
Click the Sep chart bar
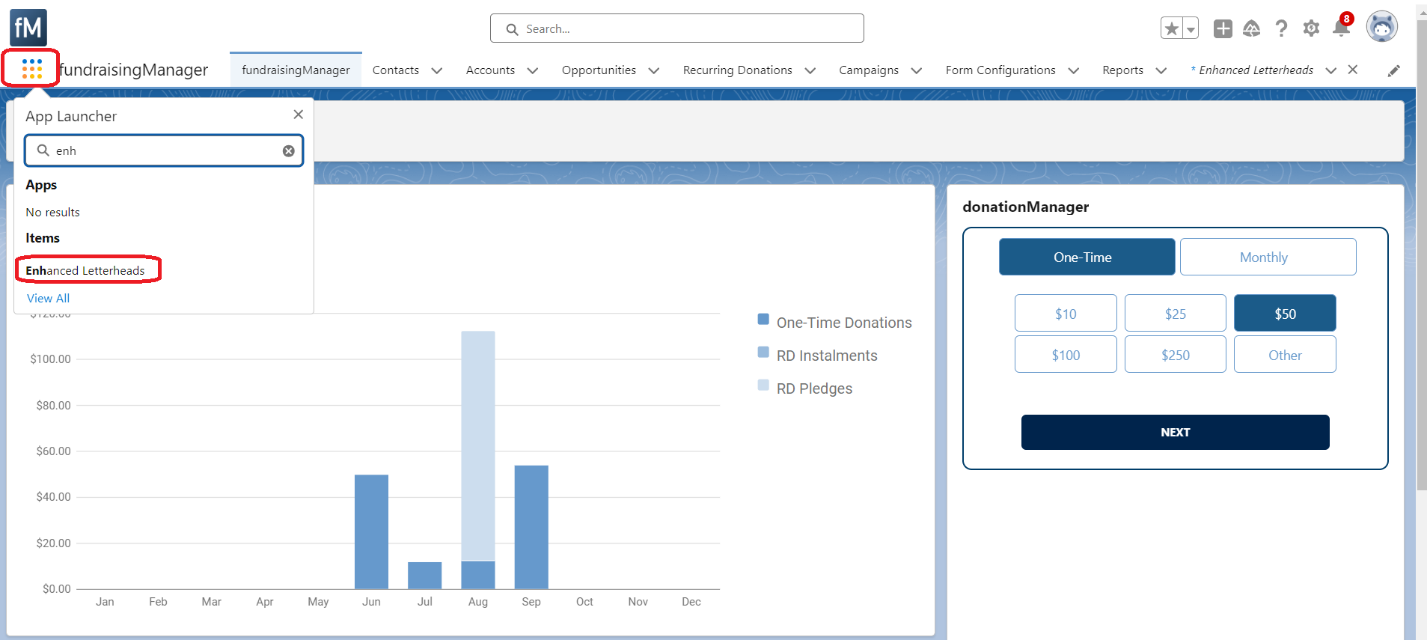[x=532, y=527]
